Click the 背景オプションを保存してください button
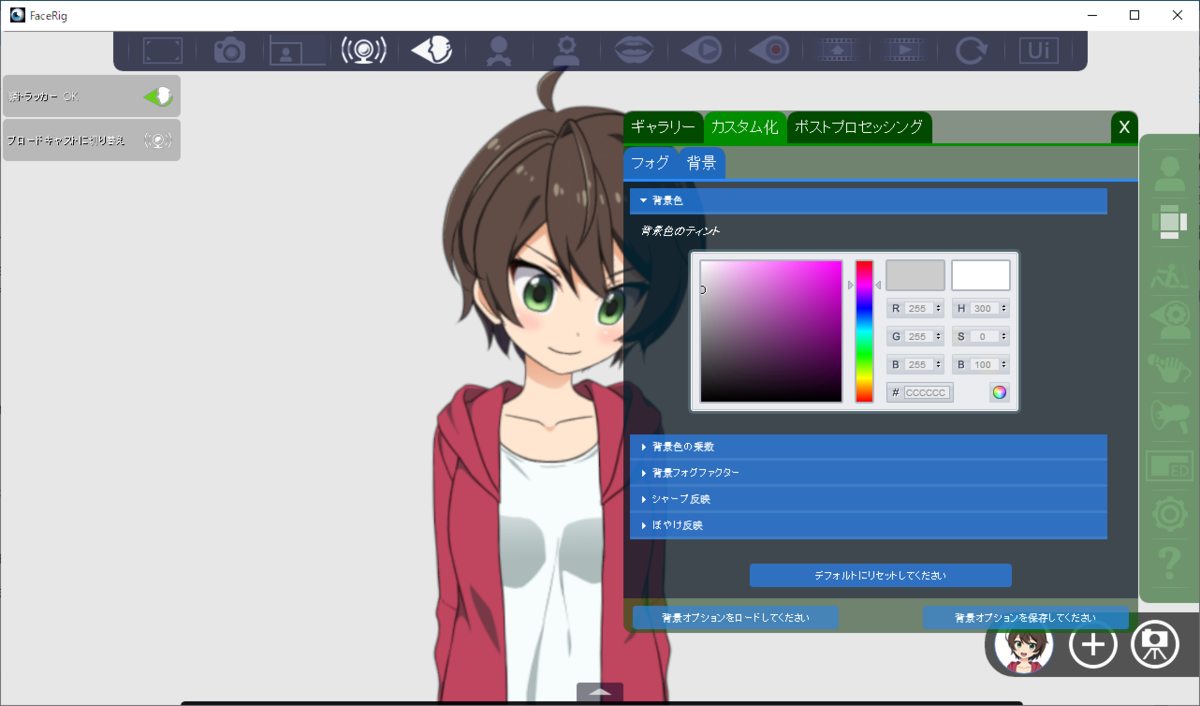 [1025, 618]
